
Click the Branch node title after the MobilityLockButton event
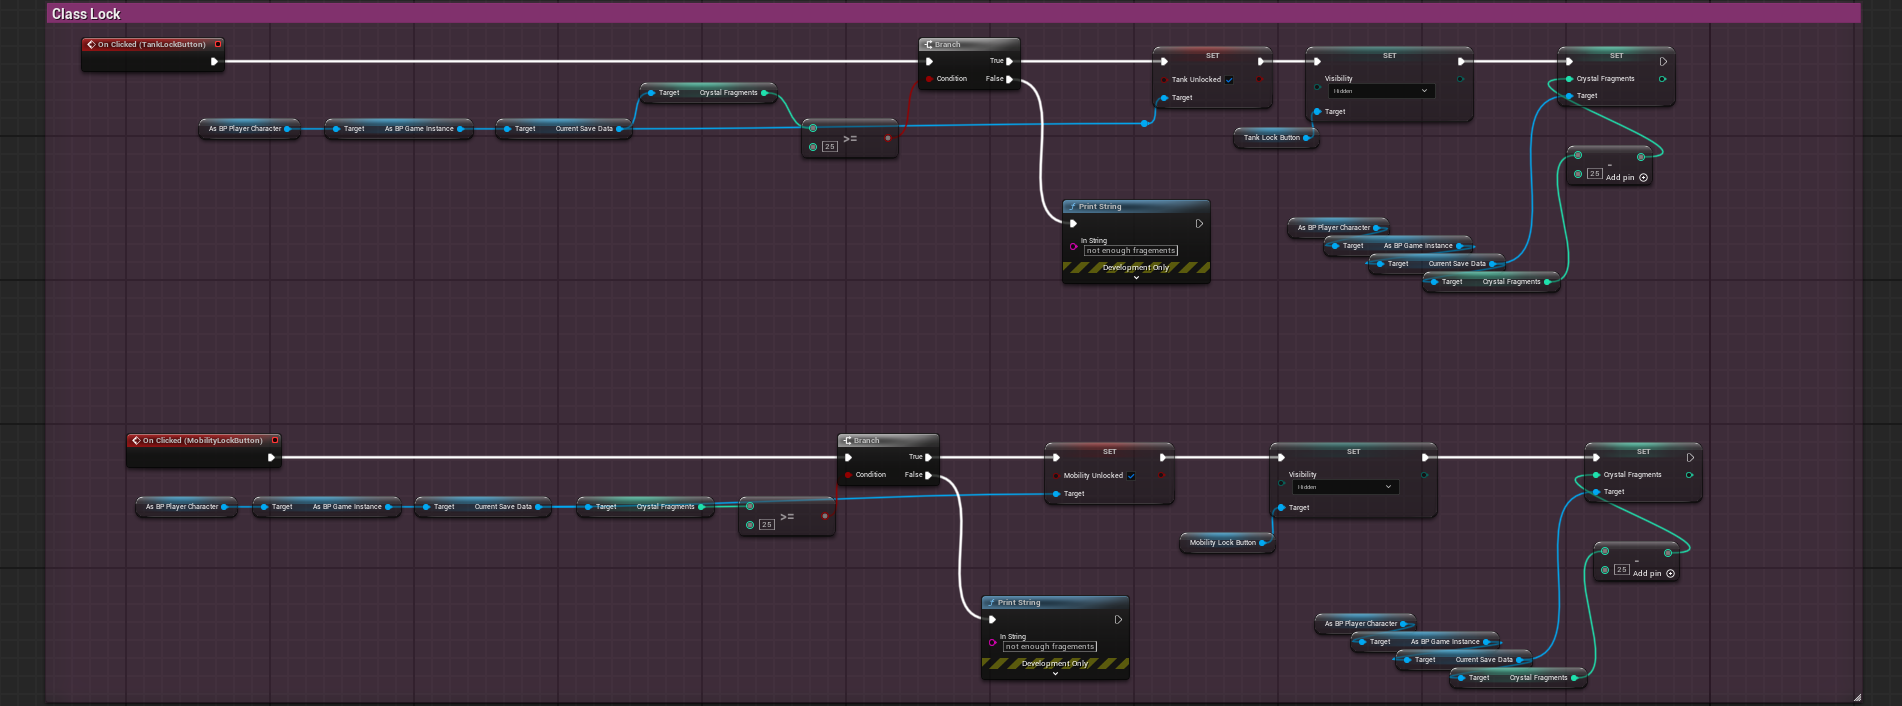(x=867, y=441)
